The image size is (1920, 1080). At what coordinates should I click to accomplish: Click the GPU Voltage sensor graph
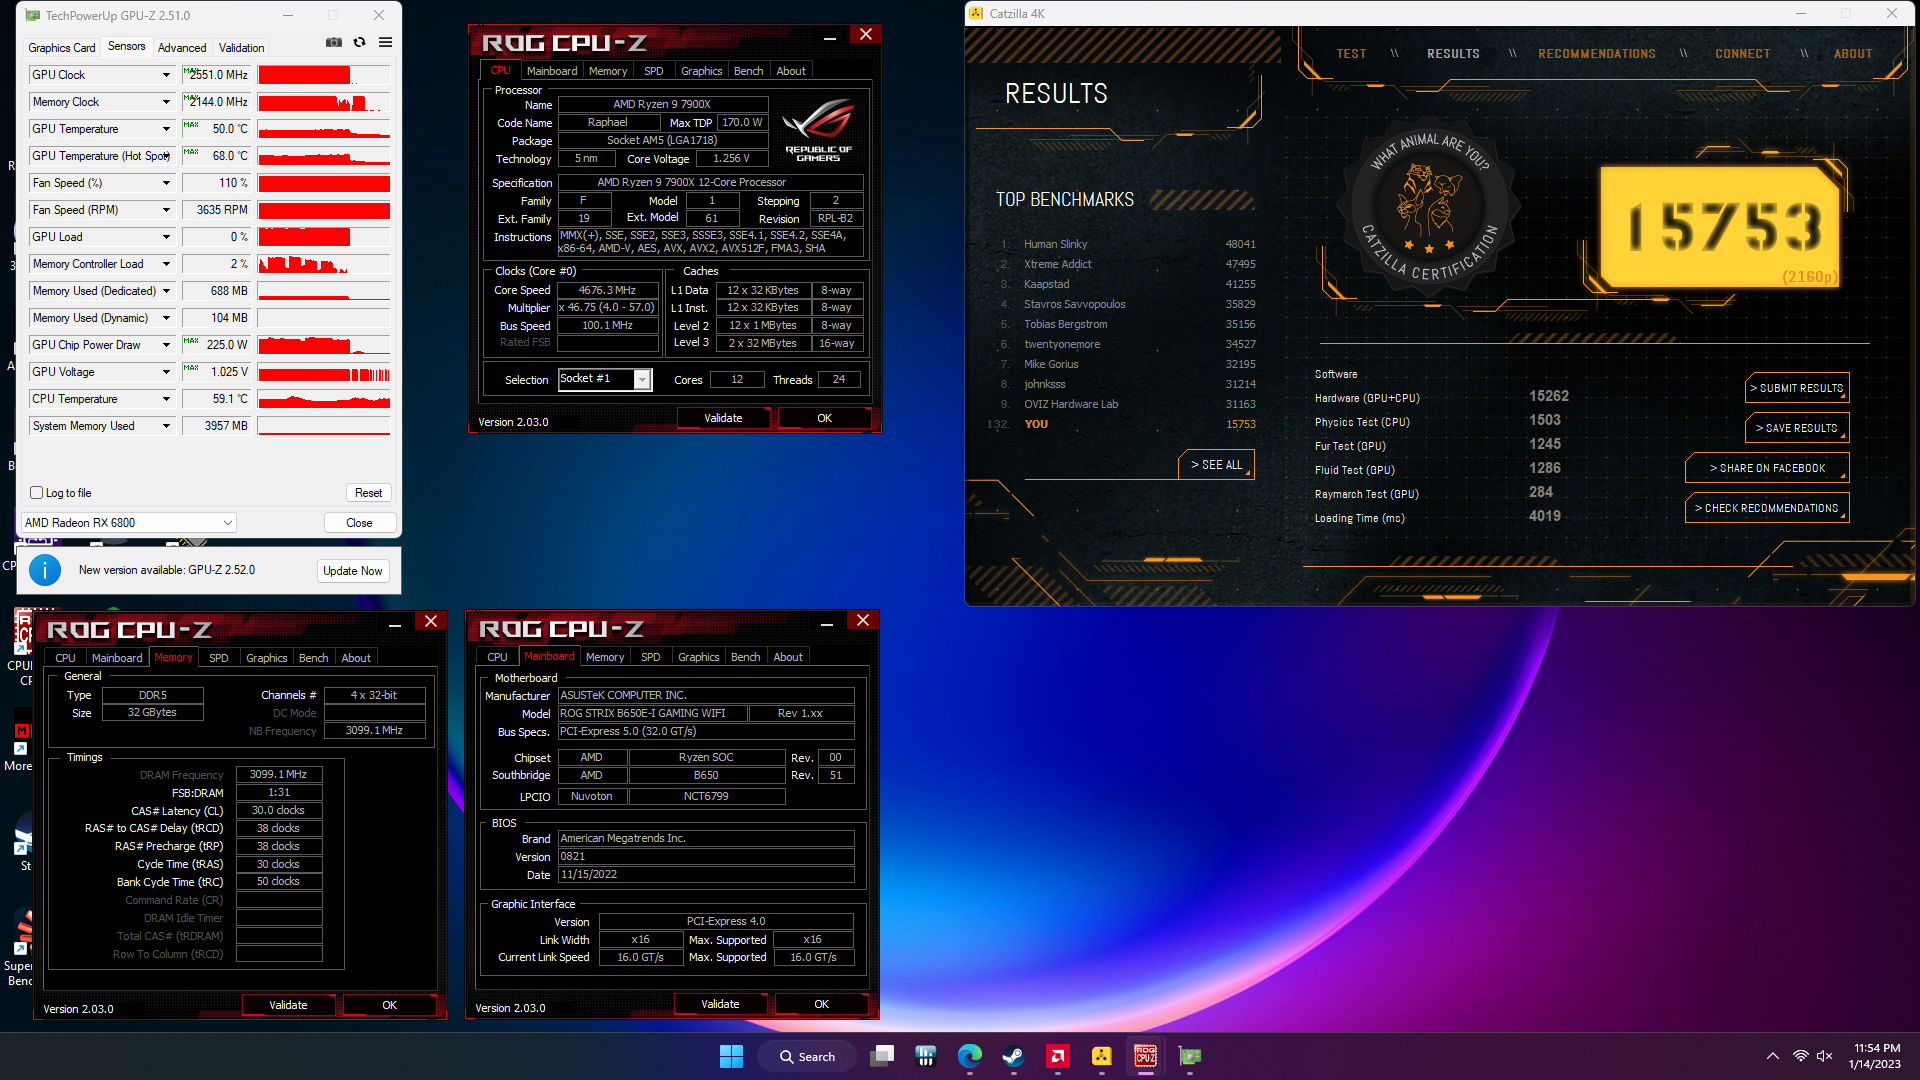point(324,372)
